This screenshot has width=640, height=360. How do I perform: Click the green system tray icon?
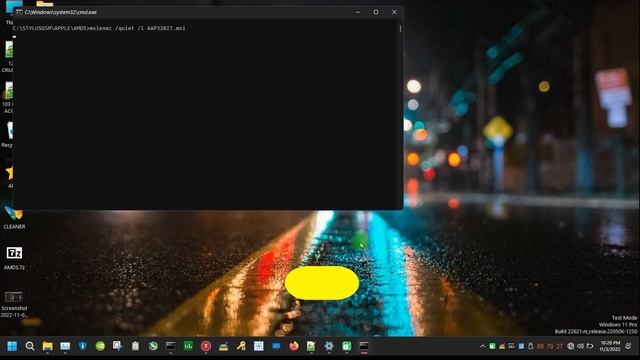click(492, 346)
